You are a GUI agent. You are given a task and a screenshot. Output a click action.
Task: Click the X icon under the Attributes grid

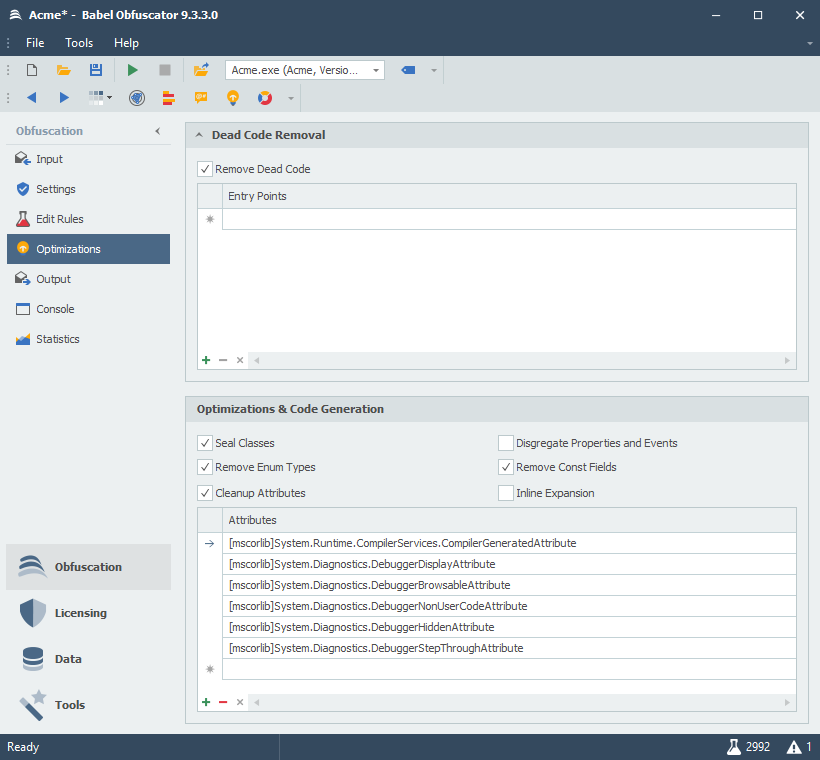[x=240, y=702]
